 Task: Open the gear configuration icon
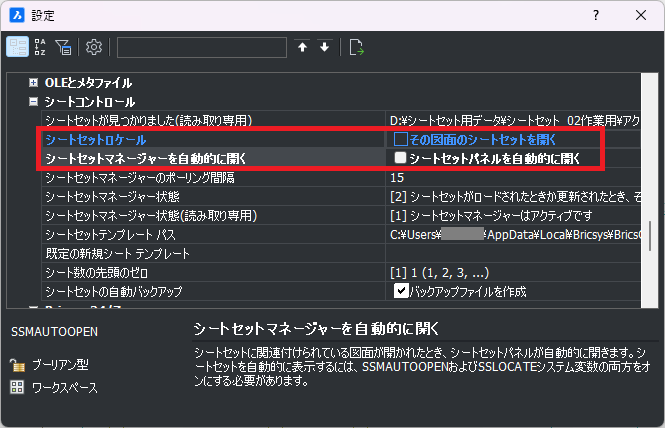tap(94, 47)
